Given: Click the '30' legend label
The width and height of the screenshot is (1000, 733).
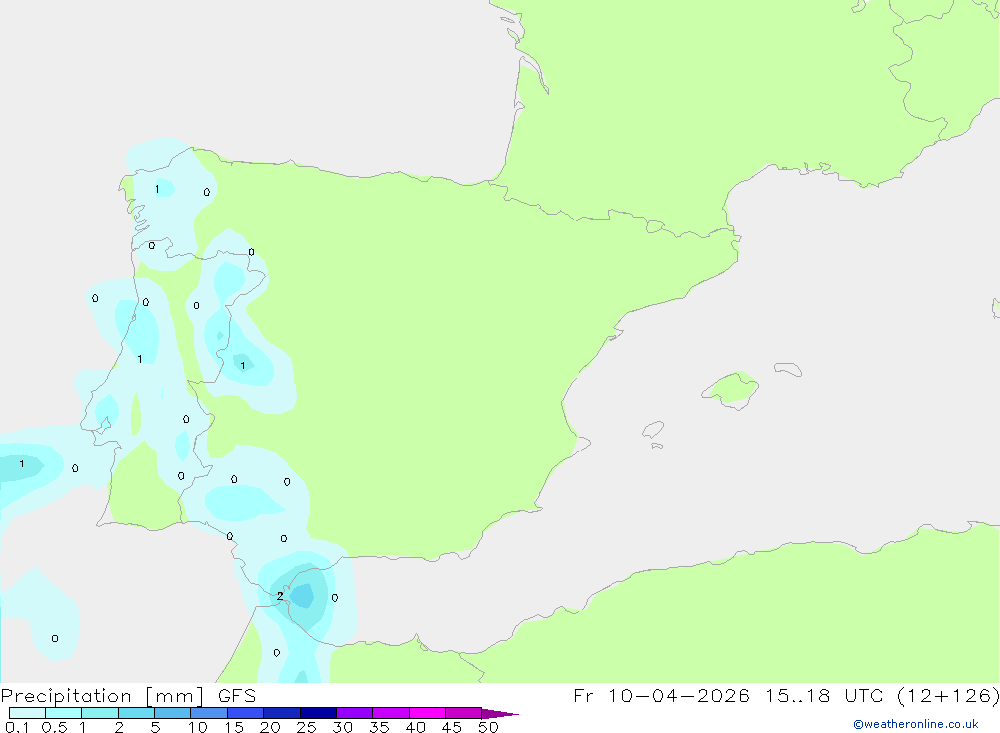Looking at the screenshot, I should (343, 727).
